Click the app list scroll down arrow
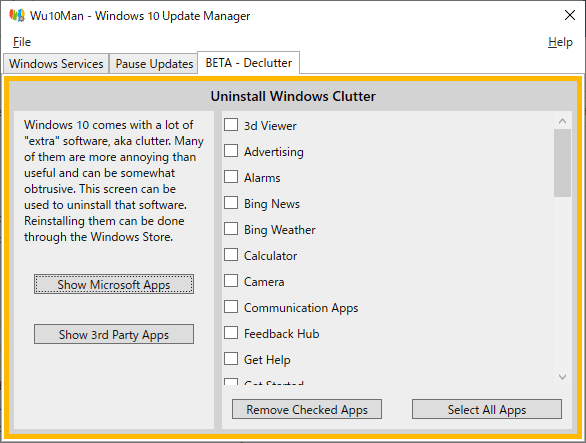Viewport: 586px width, 443px height. tap(562, 377)
